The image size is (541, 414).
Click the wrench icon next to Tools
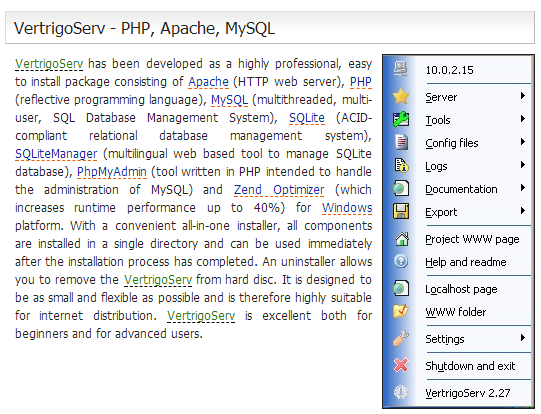(x=401, y=119)
